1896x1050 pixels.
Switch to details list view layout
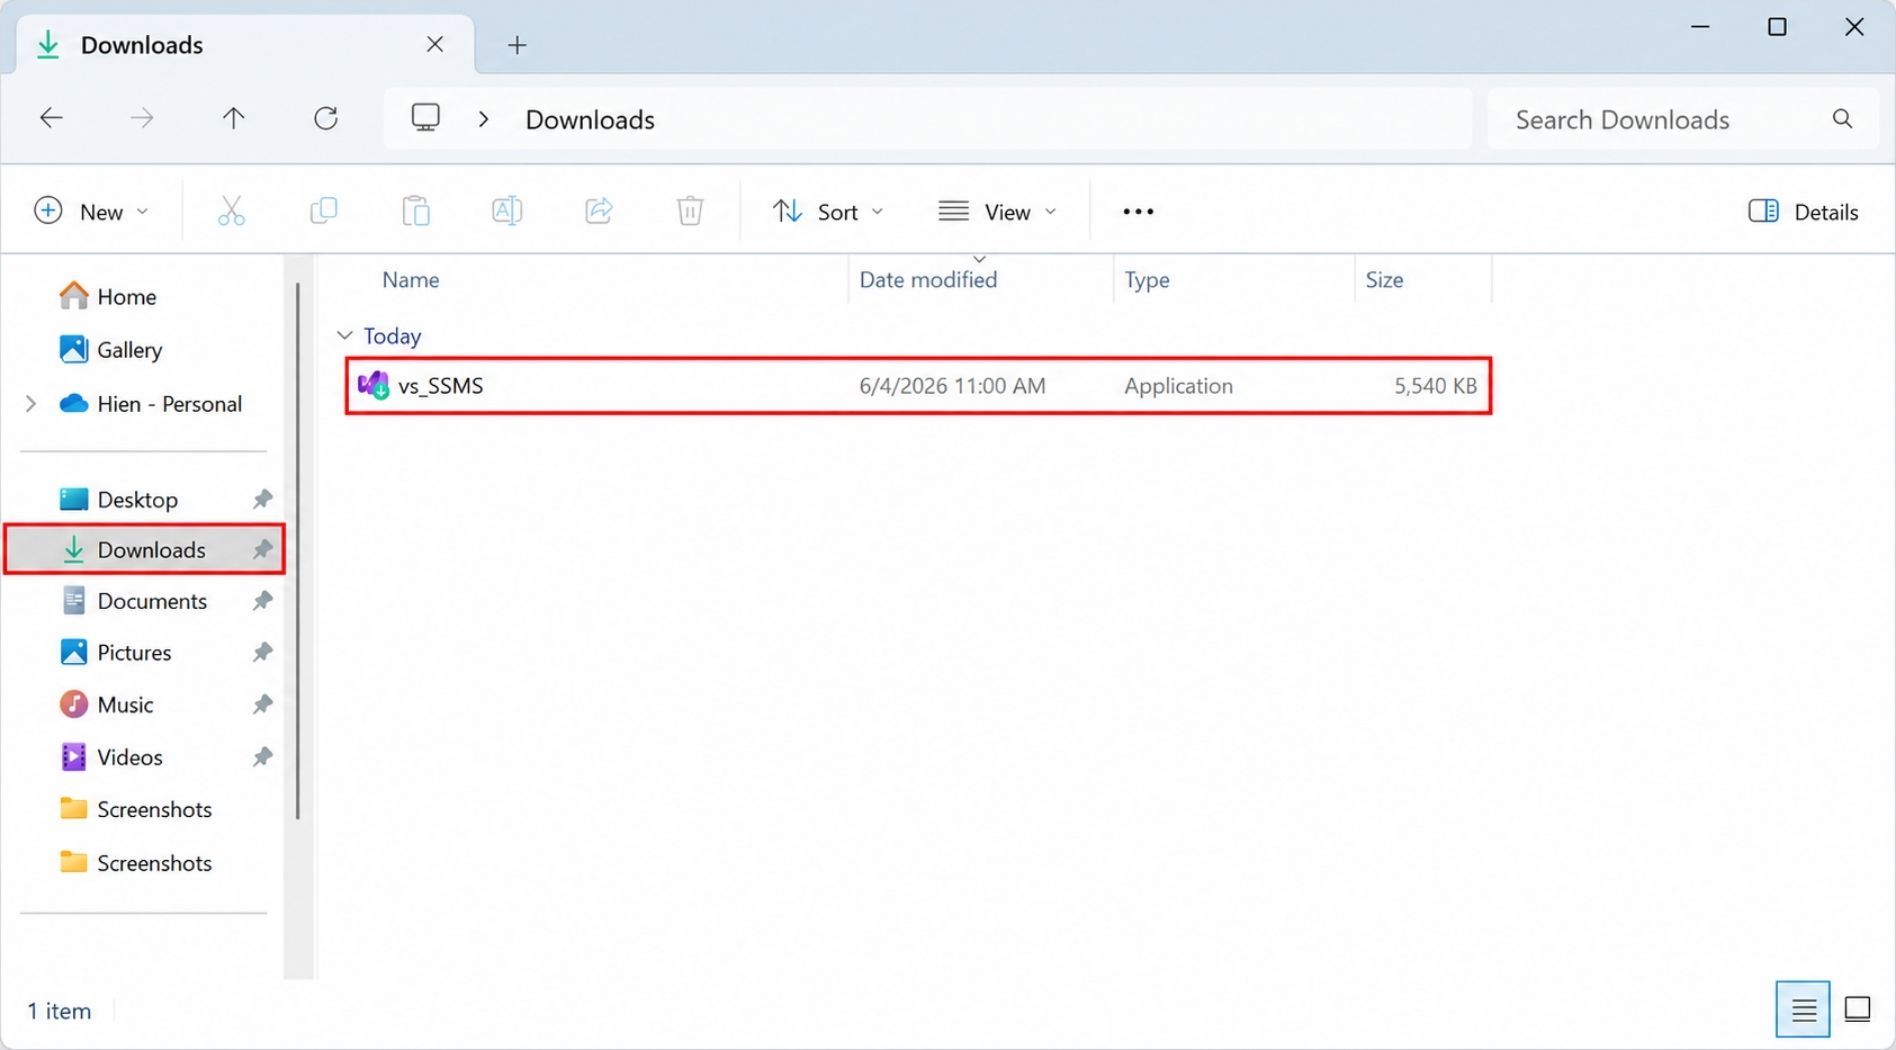tap(1803, 1010)
